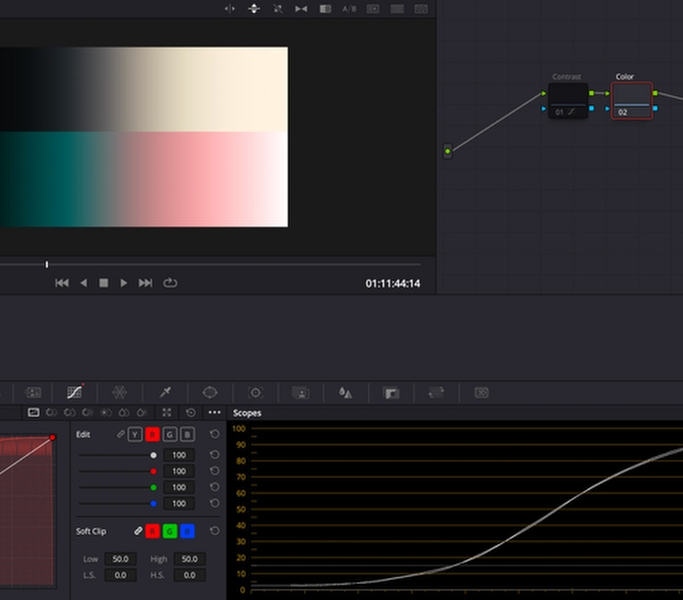Open the curves three-dot options menu
Viewport: 683px width, 600px height.
[x=214, y=412]
